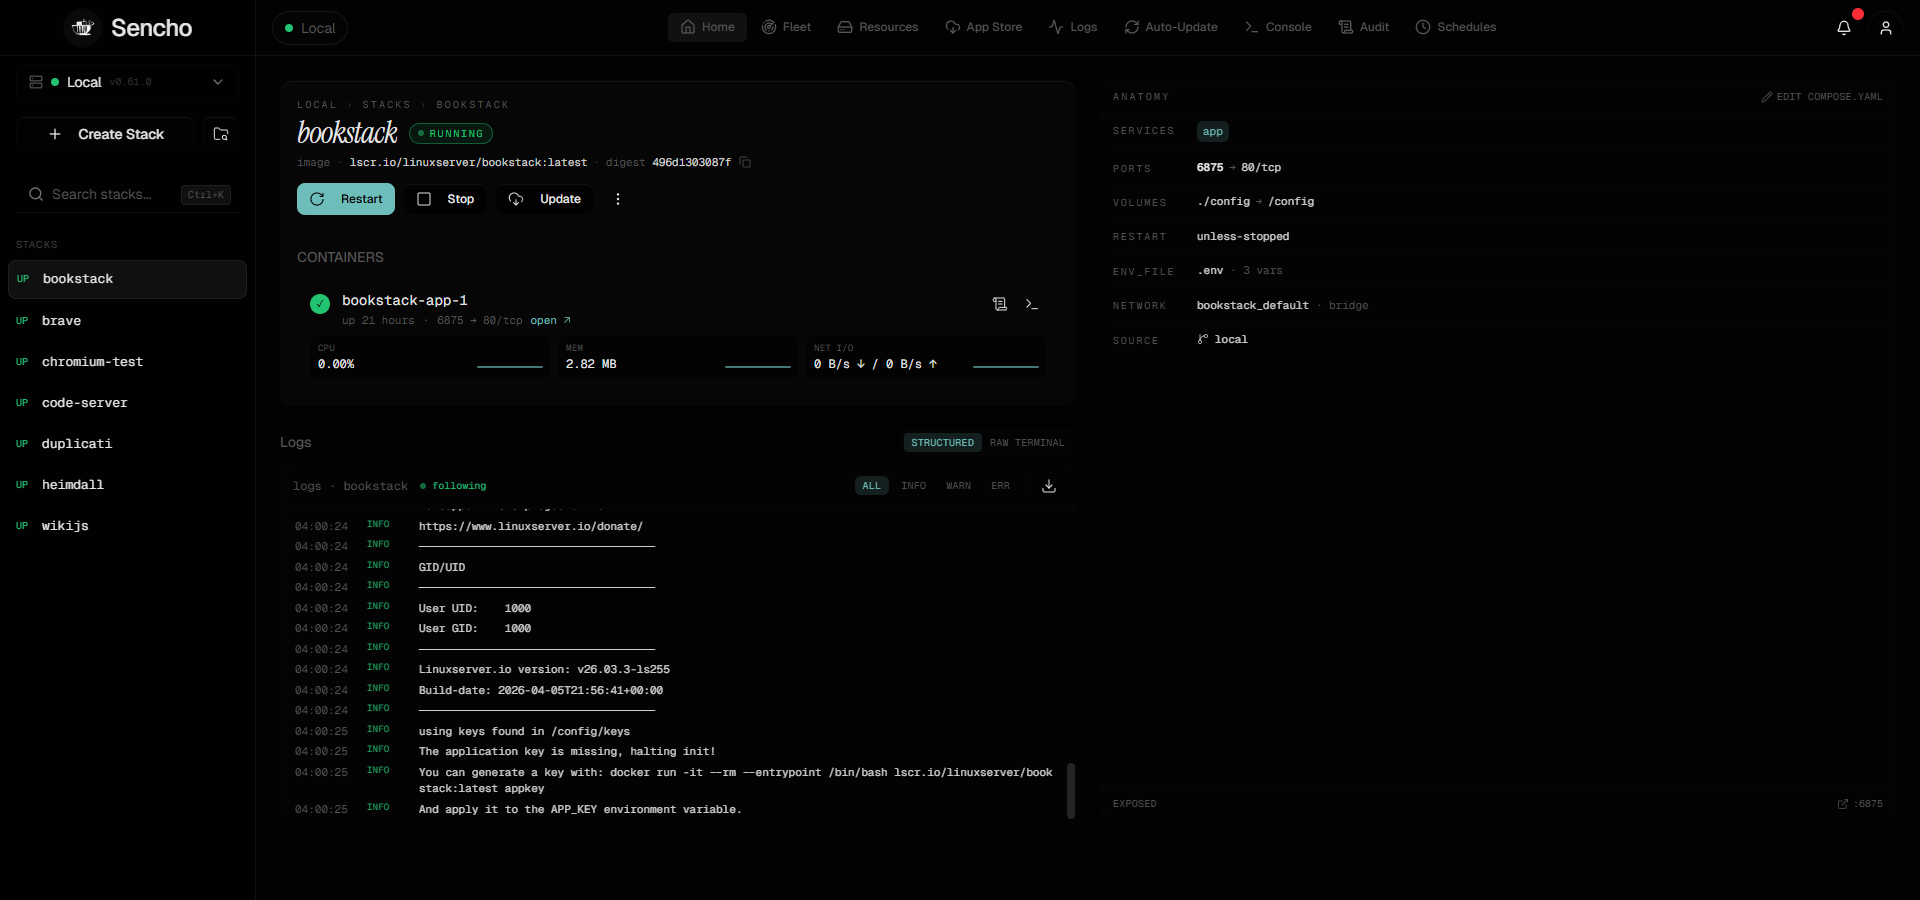1920x900 pixels.
Task: Select the duplicati stack
Action: [127, 444]
